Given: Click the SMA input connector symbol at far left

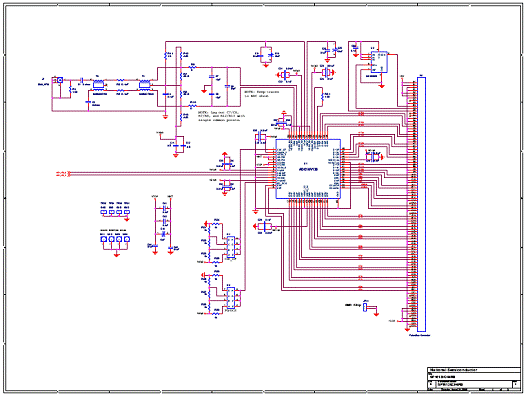Looking at the screenshot, I should (60, 80).
